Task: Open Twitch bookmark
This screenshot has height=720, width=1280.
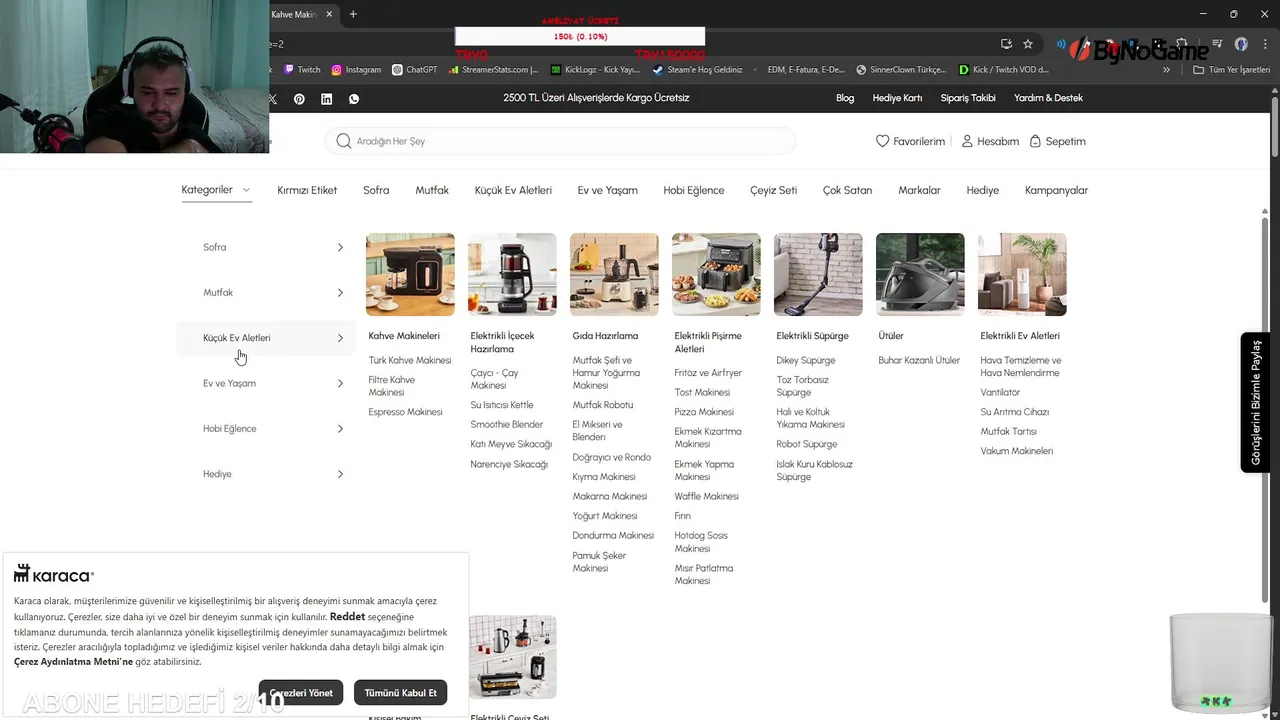Action: [x=302, y=70]
